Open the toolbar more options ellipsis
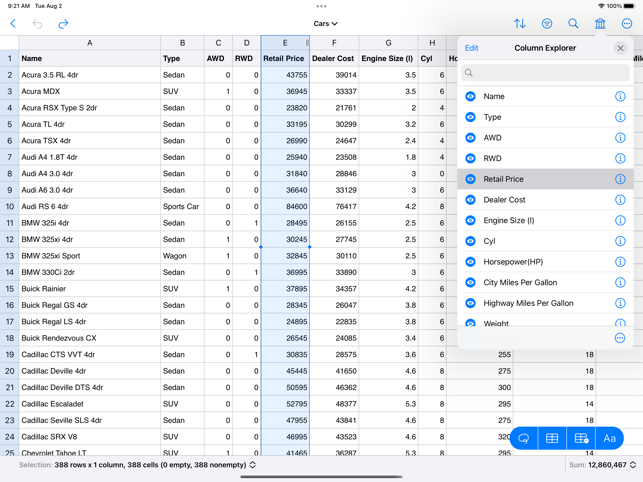The image size is (643, 482). tap(627, 23)
